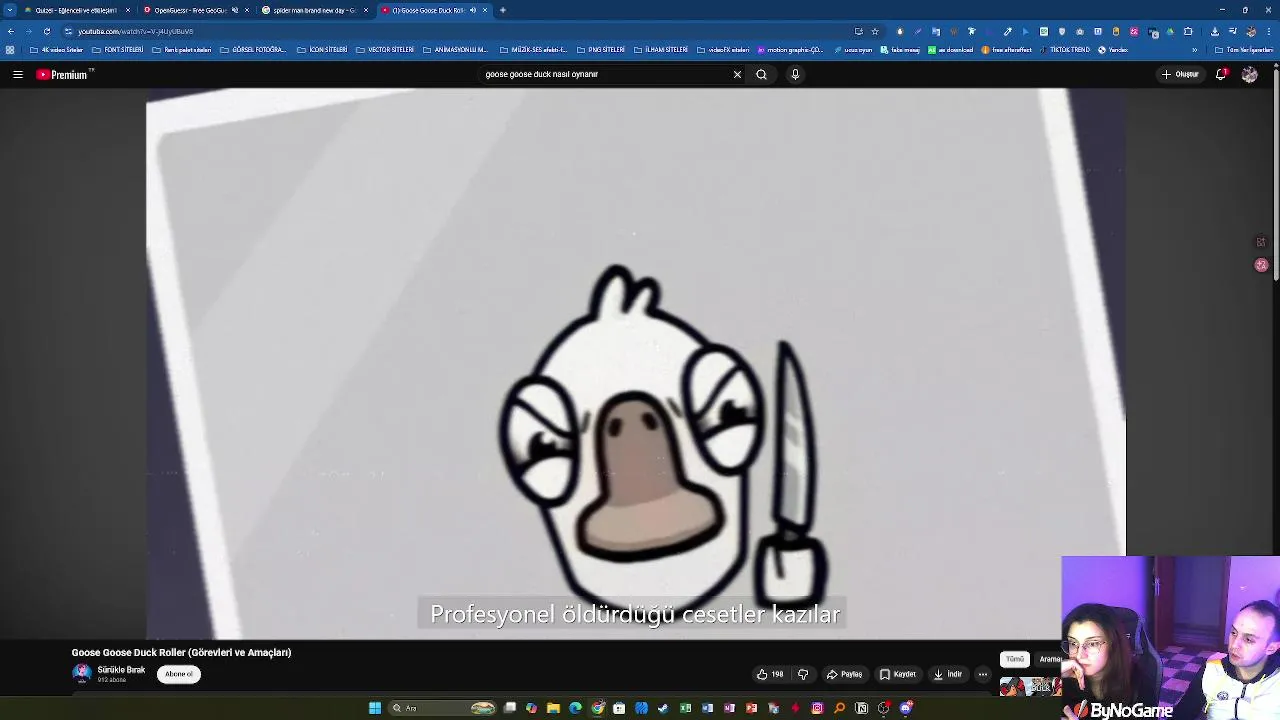Open Discord from the taskbar
1280x720 pixels.
pos(906,708)
